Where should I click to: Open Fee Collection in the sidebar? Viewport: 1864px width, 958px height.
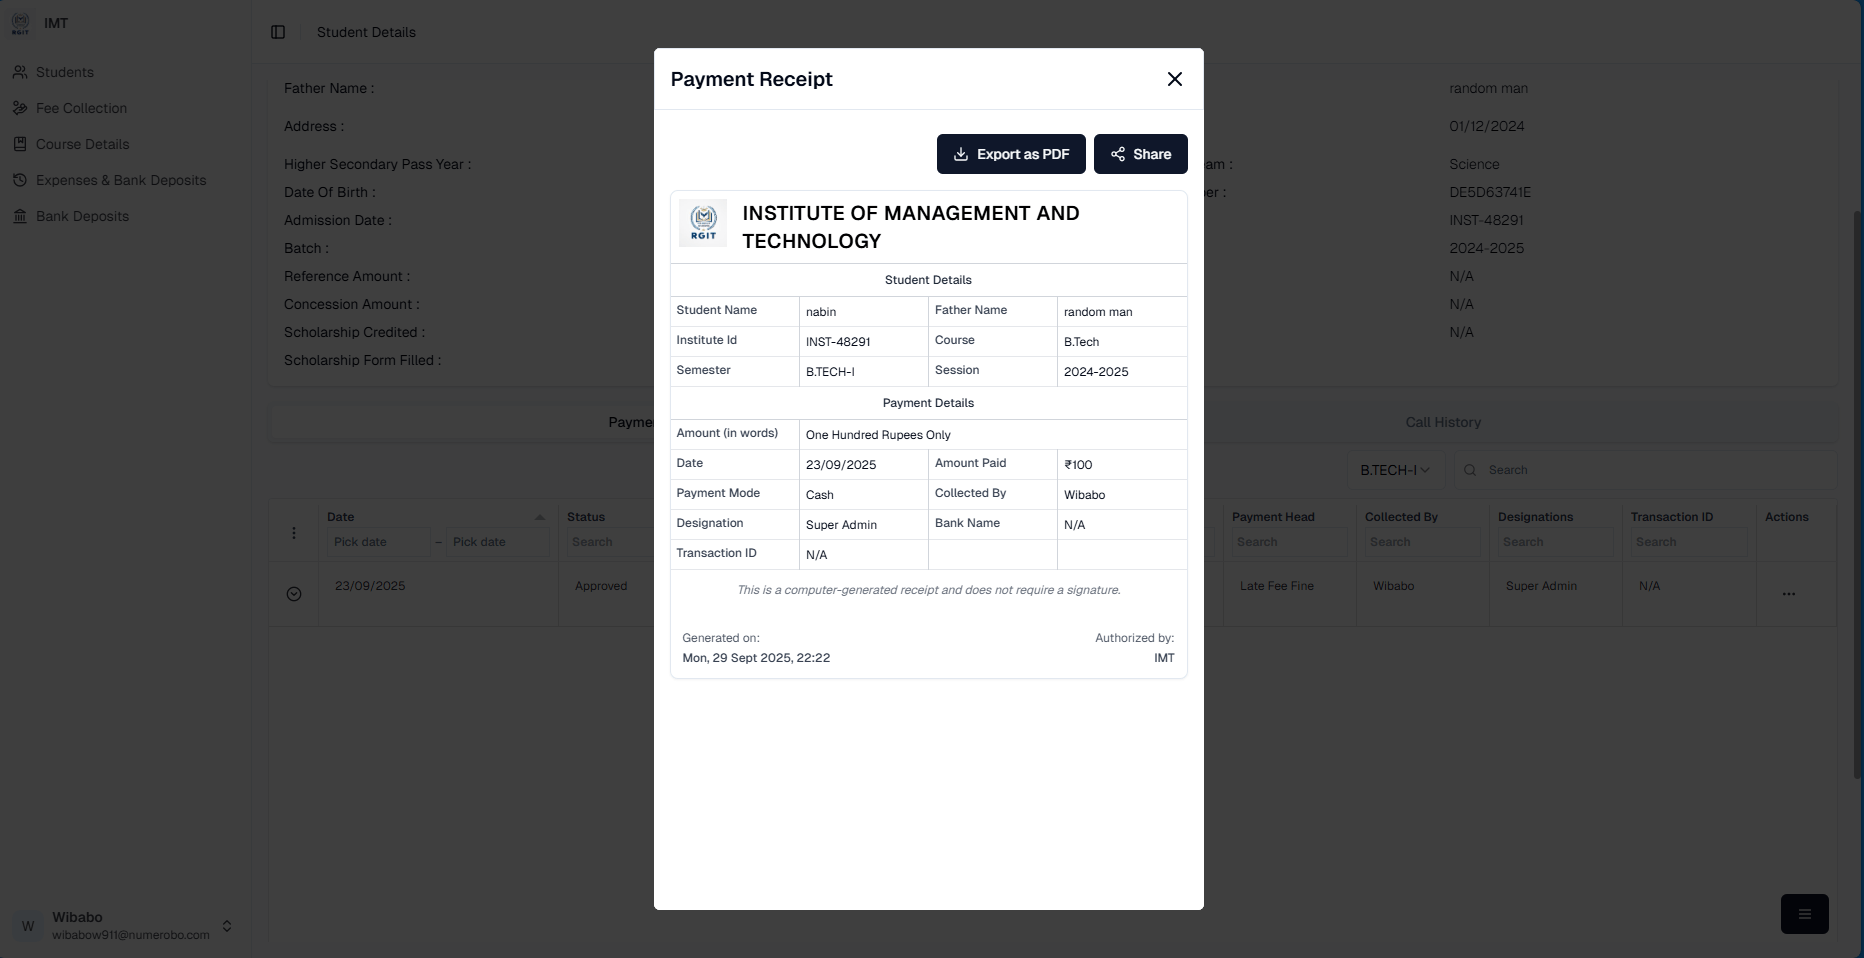[81, 108]
